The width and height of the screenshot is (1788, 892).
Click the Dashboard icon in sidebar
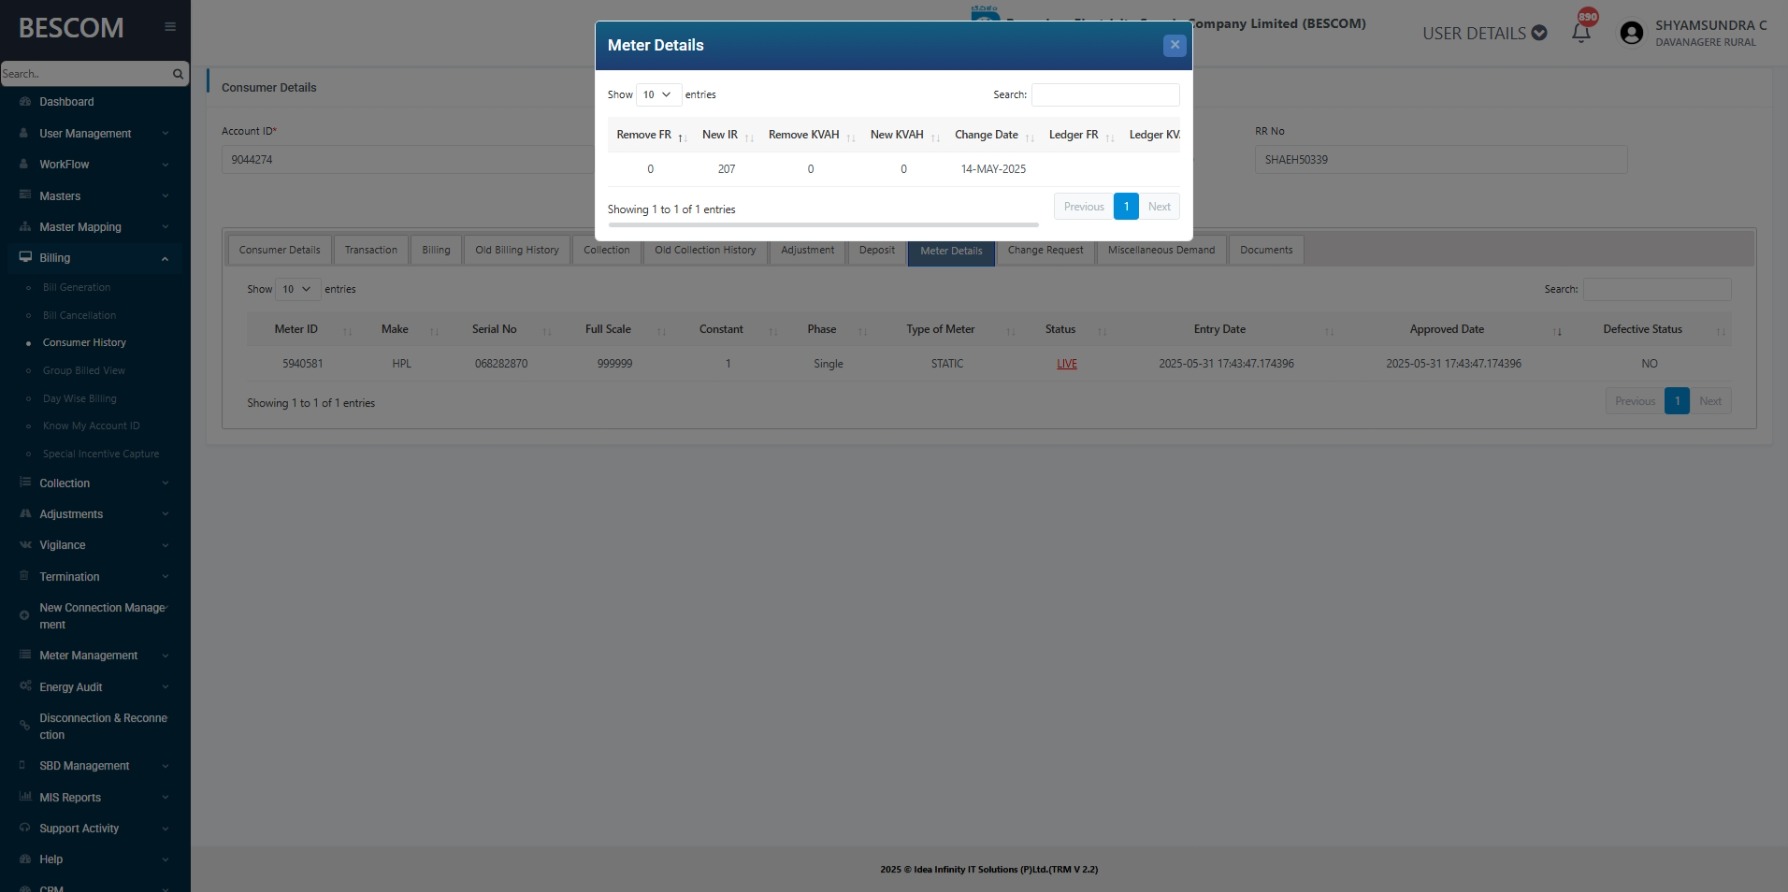click(x=25, y=102)
